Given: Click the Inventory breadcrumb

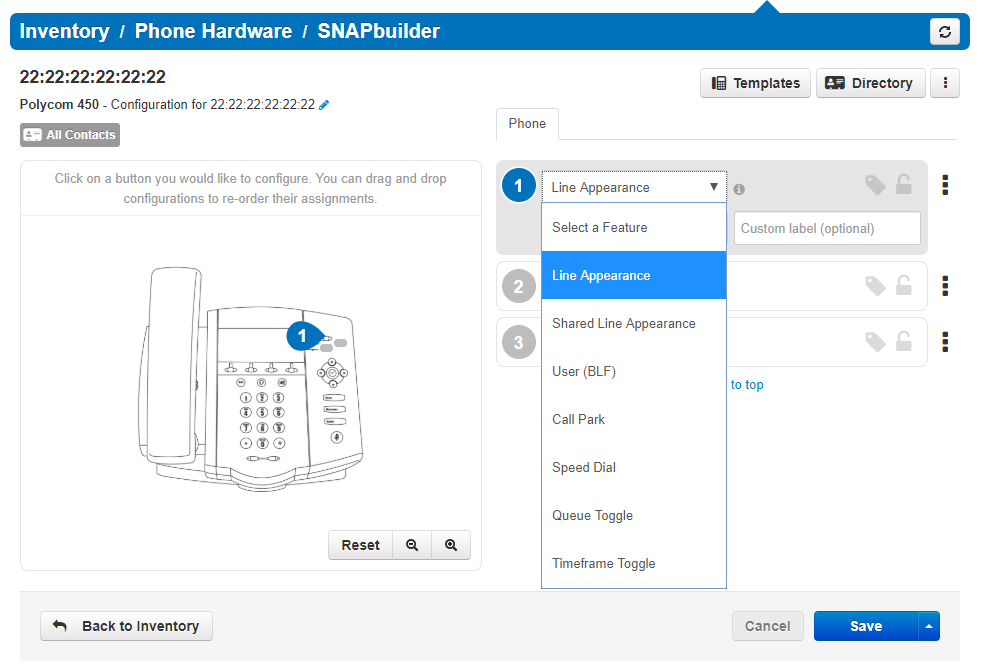Looking at the screenshot, I should click(x=64, y=31).
